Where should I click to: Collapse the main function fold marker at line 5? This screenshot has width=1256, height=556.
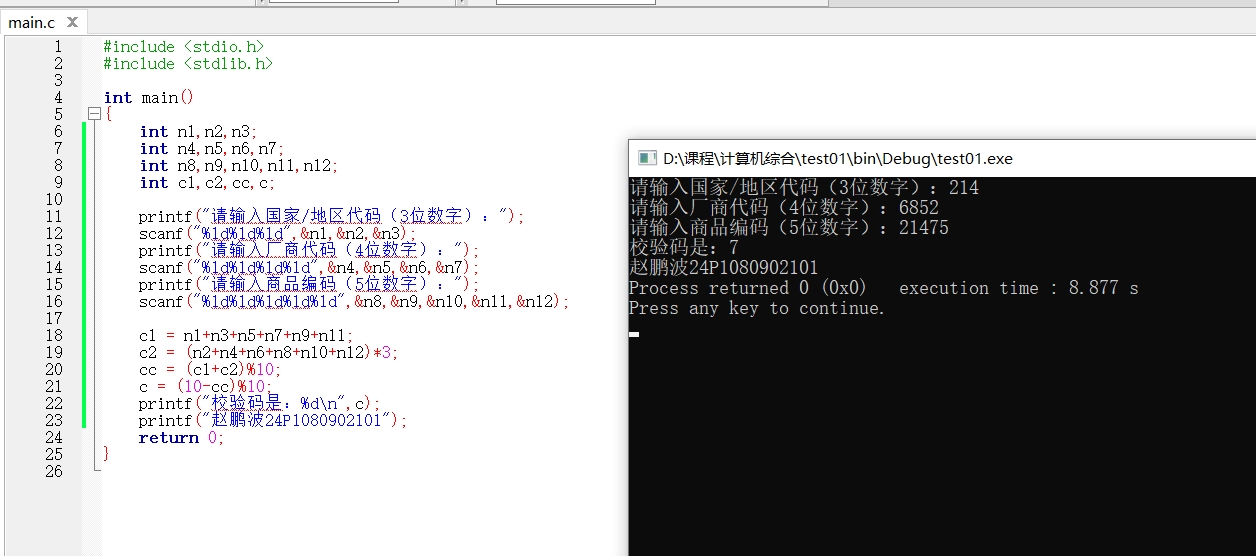tap(94, 114)
